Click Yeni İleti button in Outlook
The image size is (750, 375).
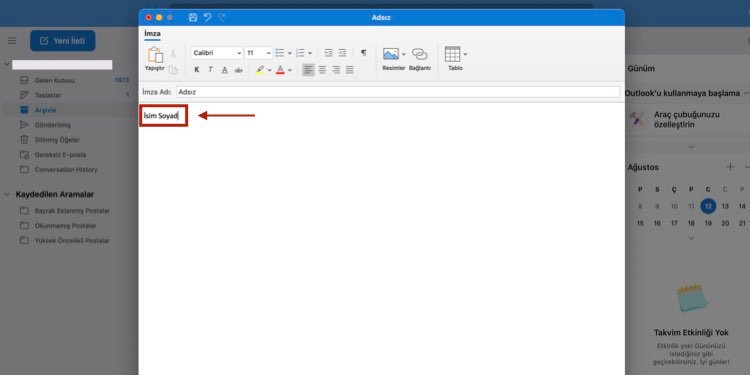point(63,41)
